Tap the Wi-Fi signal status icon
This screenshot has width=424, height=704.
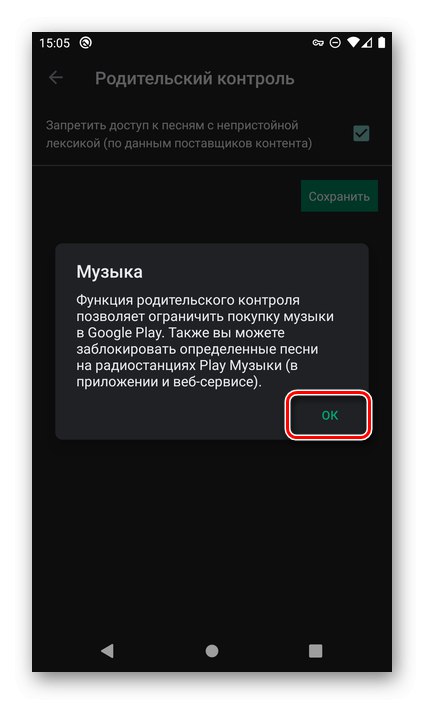(x=353, y=42)
